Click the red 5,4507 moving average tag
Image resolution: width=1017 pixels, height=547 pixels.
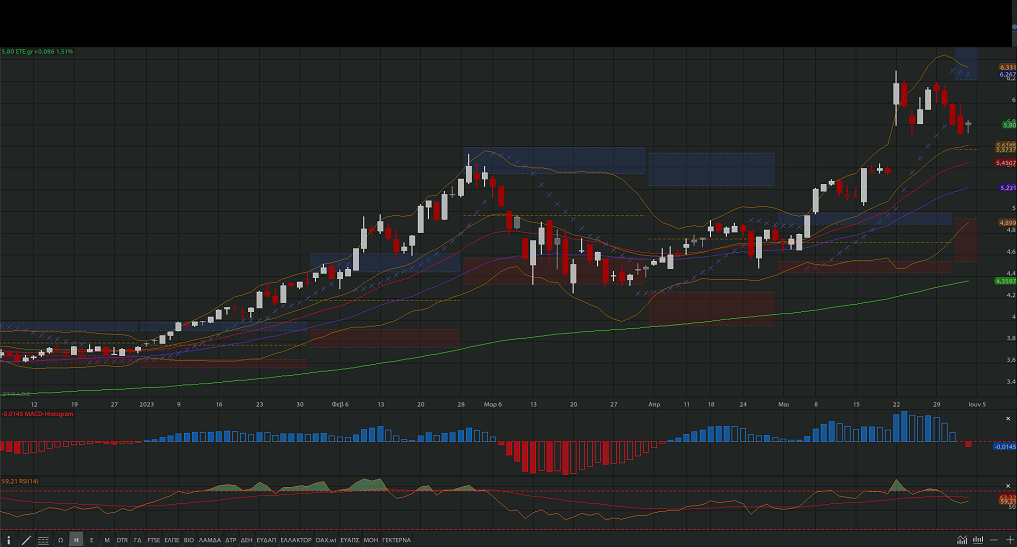point(1006,163)
